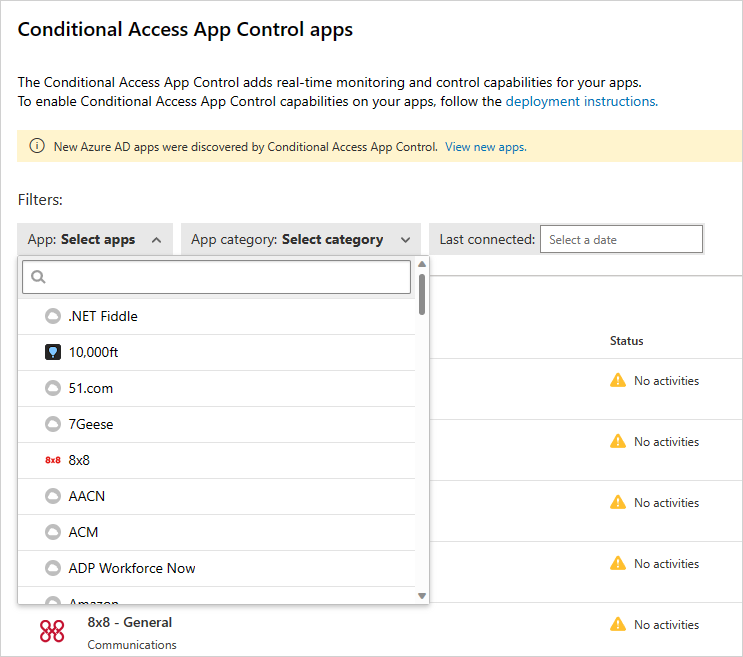Click the dropdown scrollbar up arrow
The height and width of the screenshot is (657, 743).
[422, 264]
